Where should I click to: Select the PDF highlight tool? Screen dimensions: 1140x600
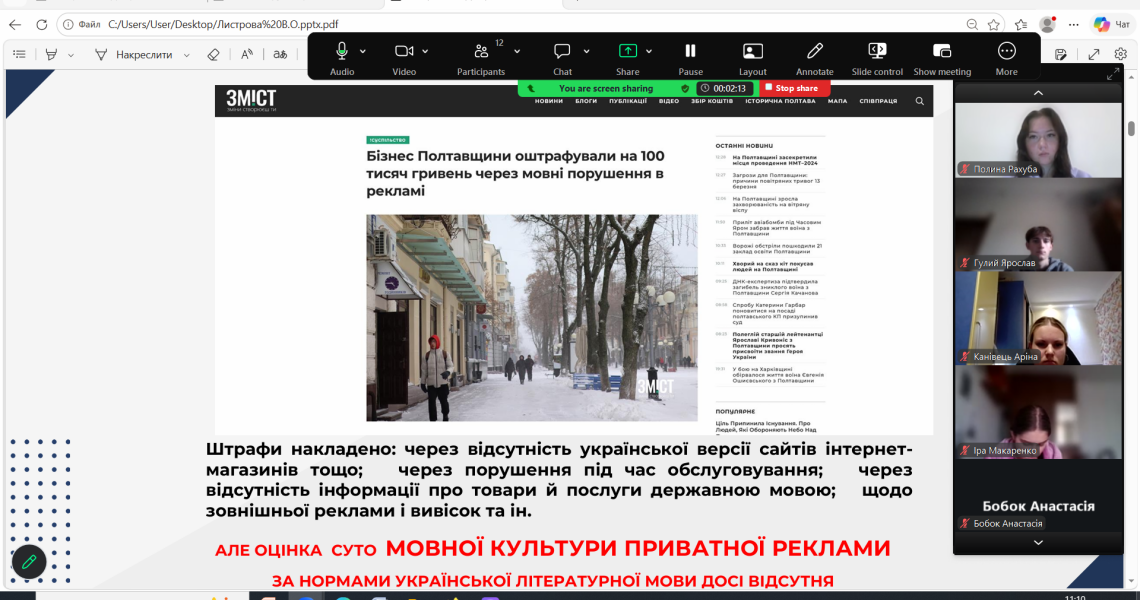(x=51, y=54)
